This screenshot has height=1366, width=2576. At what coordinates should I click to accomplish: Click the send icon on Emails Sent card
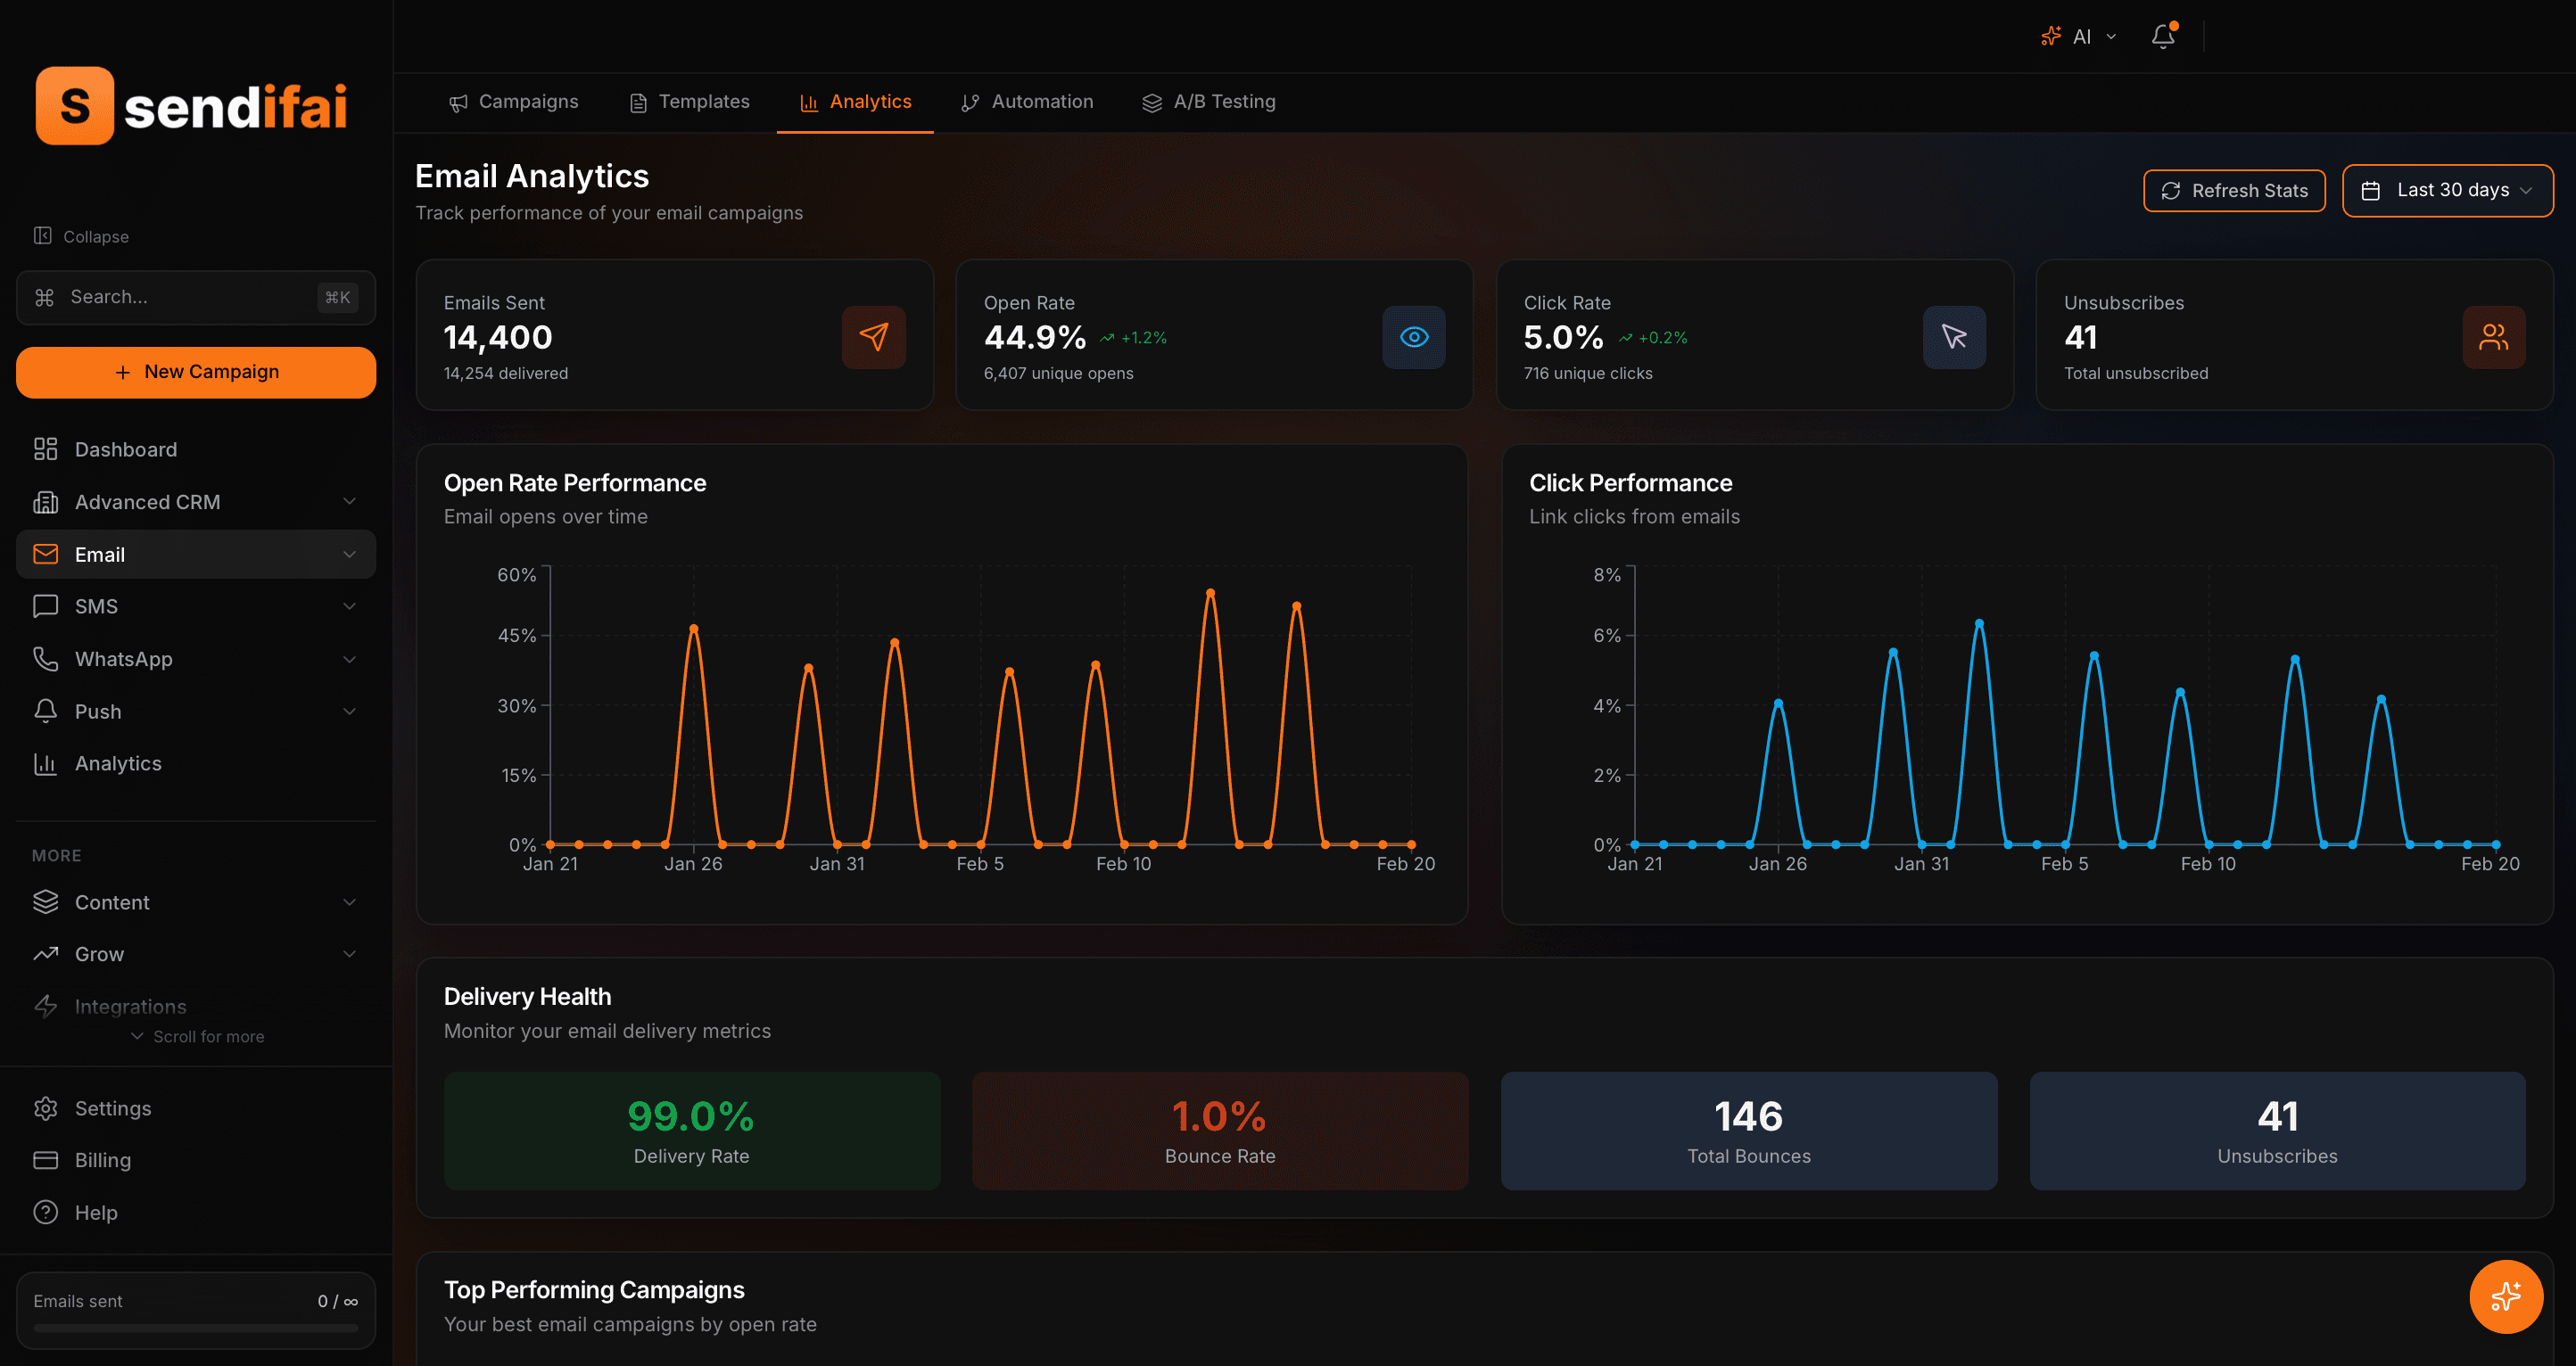(x=874, y=337)
